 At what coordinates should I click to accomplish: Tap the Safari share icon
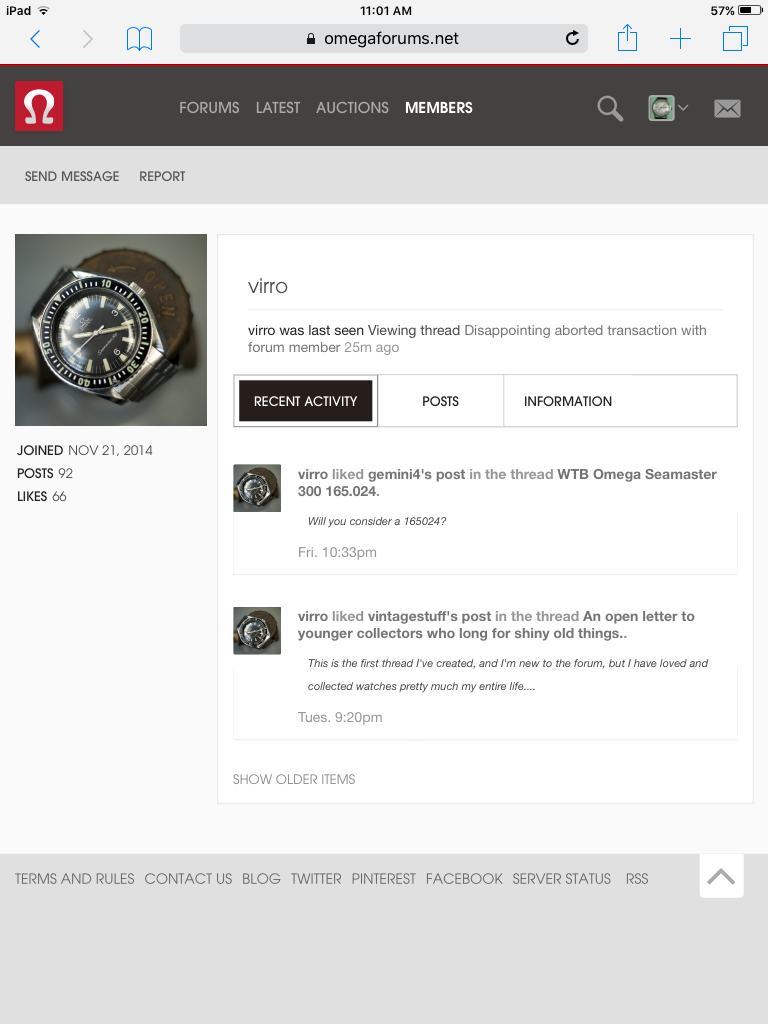627,39
